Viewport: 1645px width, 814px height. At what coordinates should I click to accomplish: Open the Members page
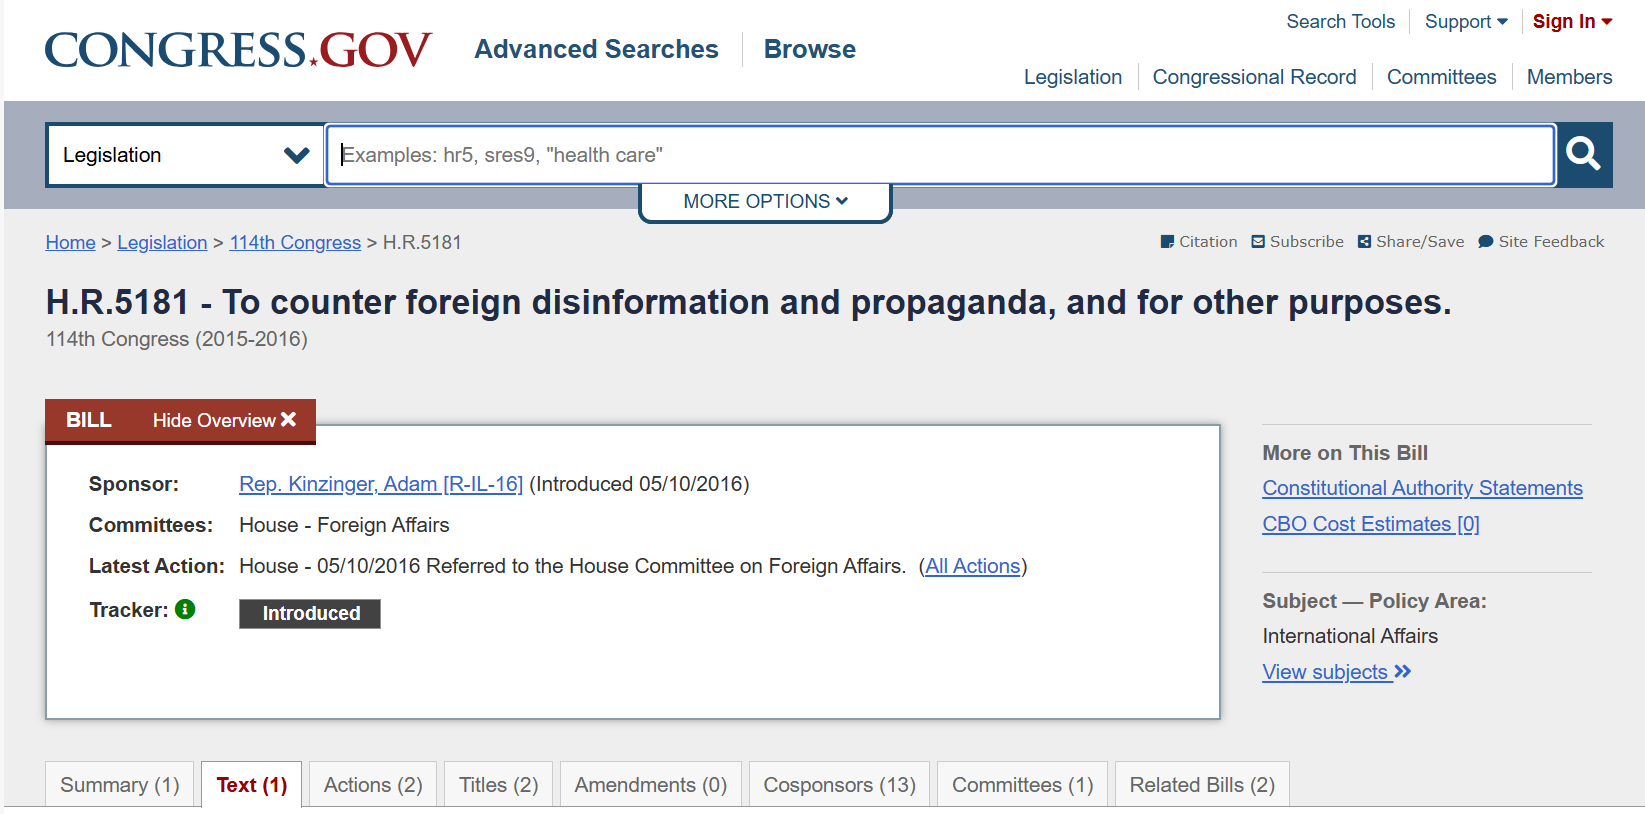tap(1570, 77)
